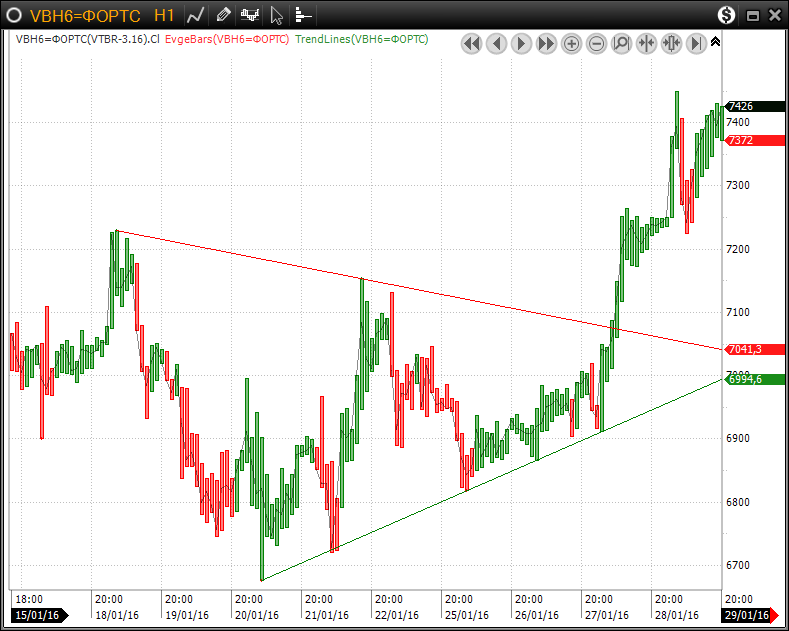This screenshot has height=631, width=789.
Task: Select the pencil drawing tool
Action: tap(223, 15)
